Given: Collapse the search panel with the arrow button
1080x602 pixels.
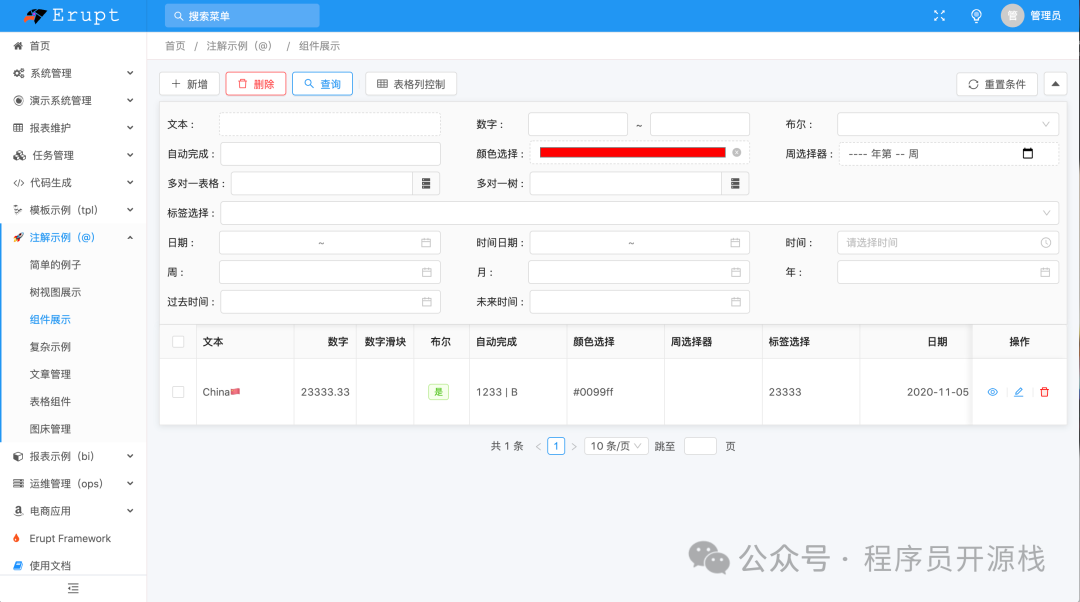Looking at the screenshot, I should (1055, 83).
